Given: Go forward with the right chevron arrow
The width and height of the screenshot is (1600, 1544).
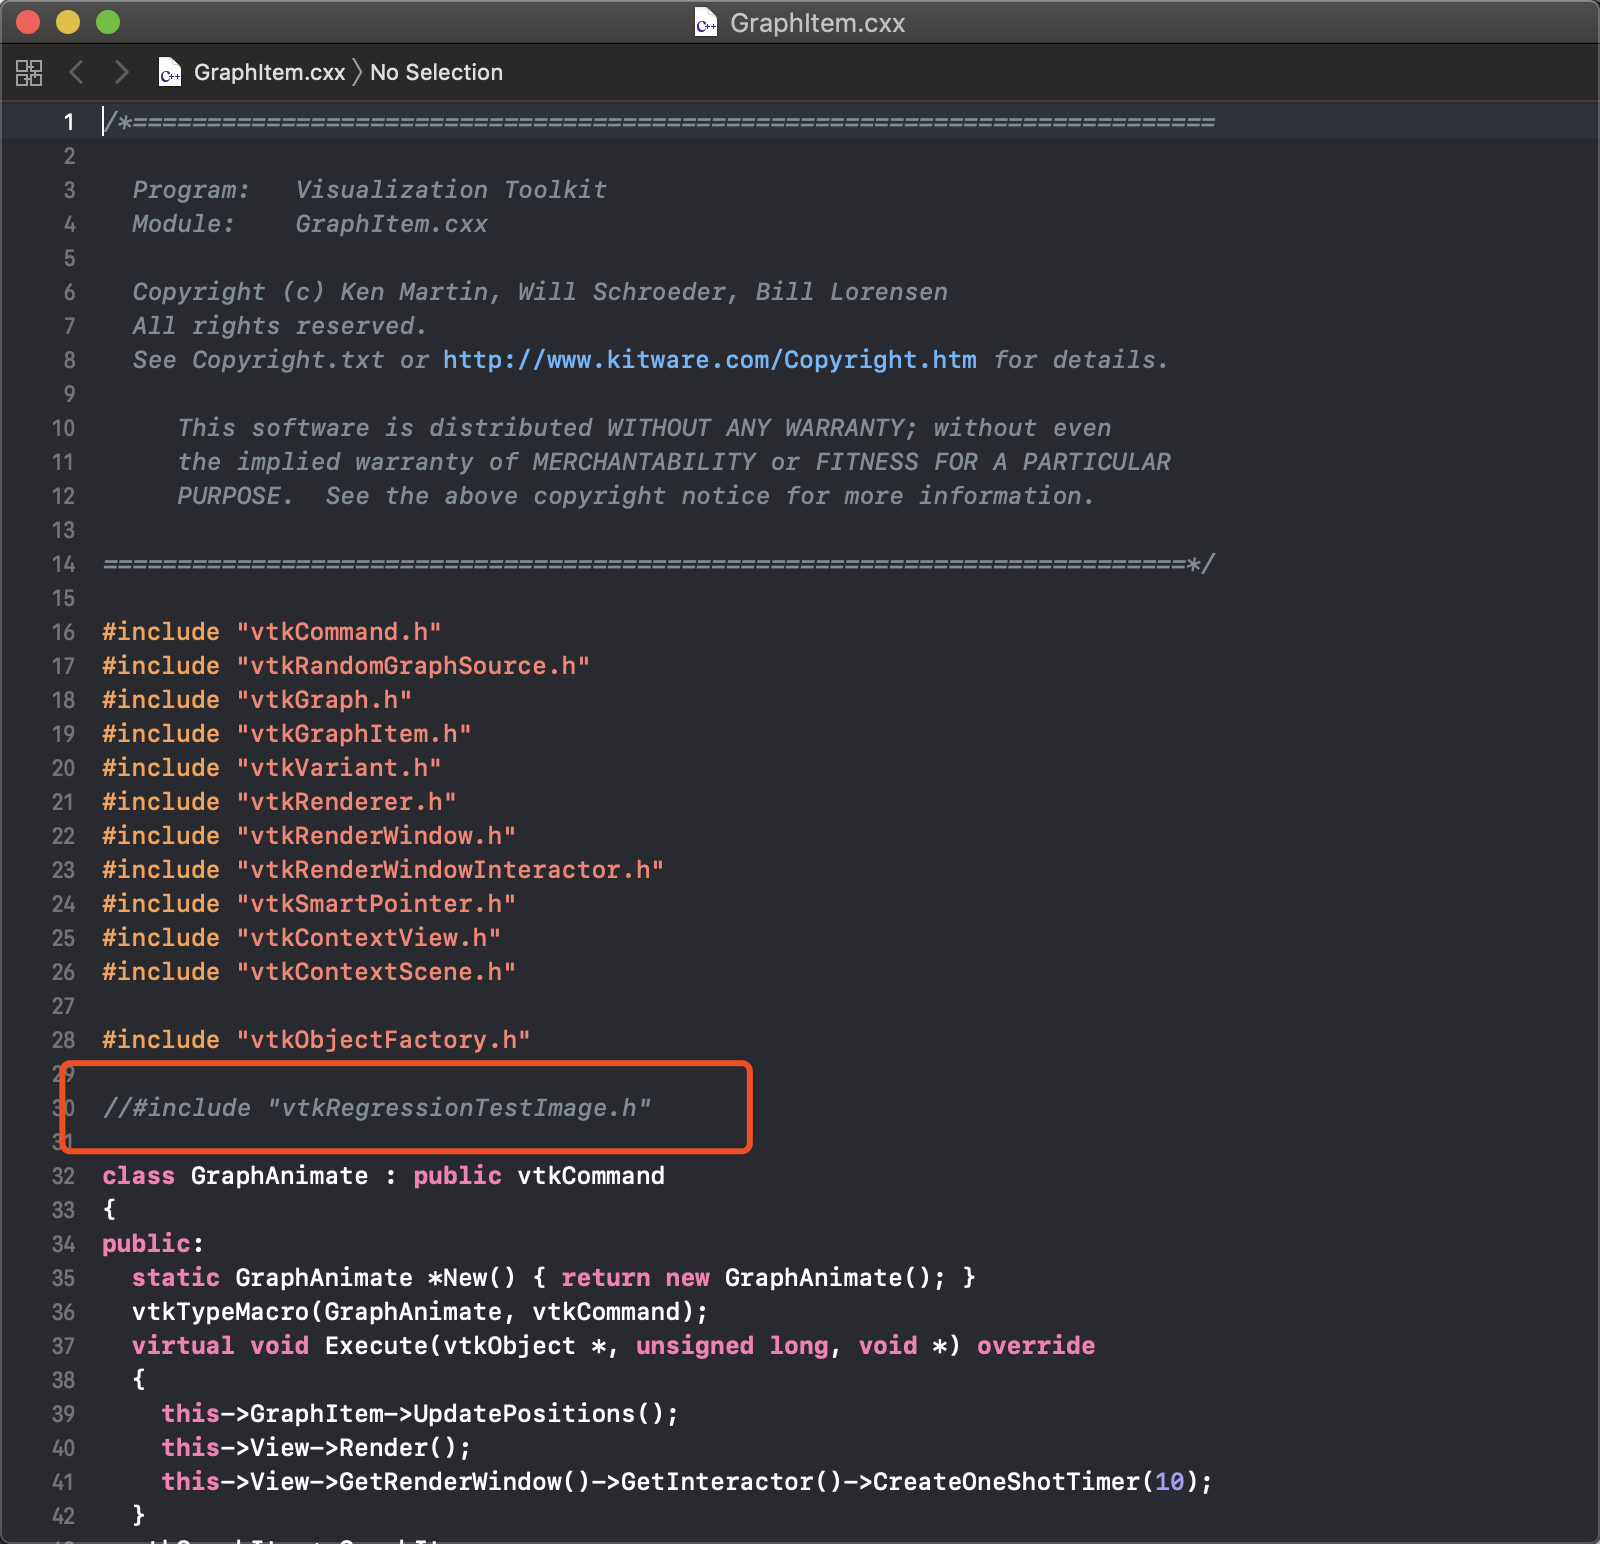Looking at the screenshot, I should [x=122, y=72].
